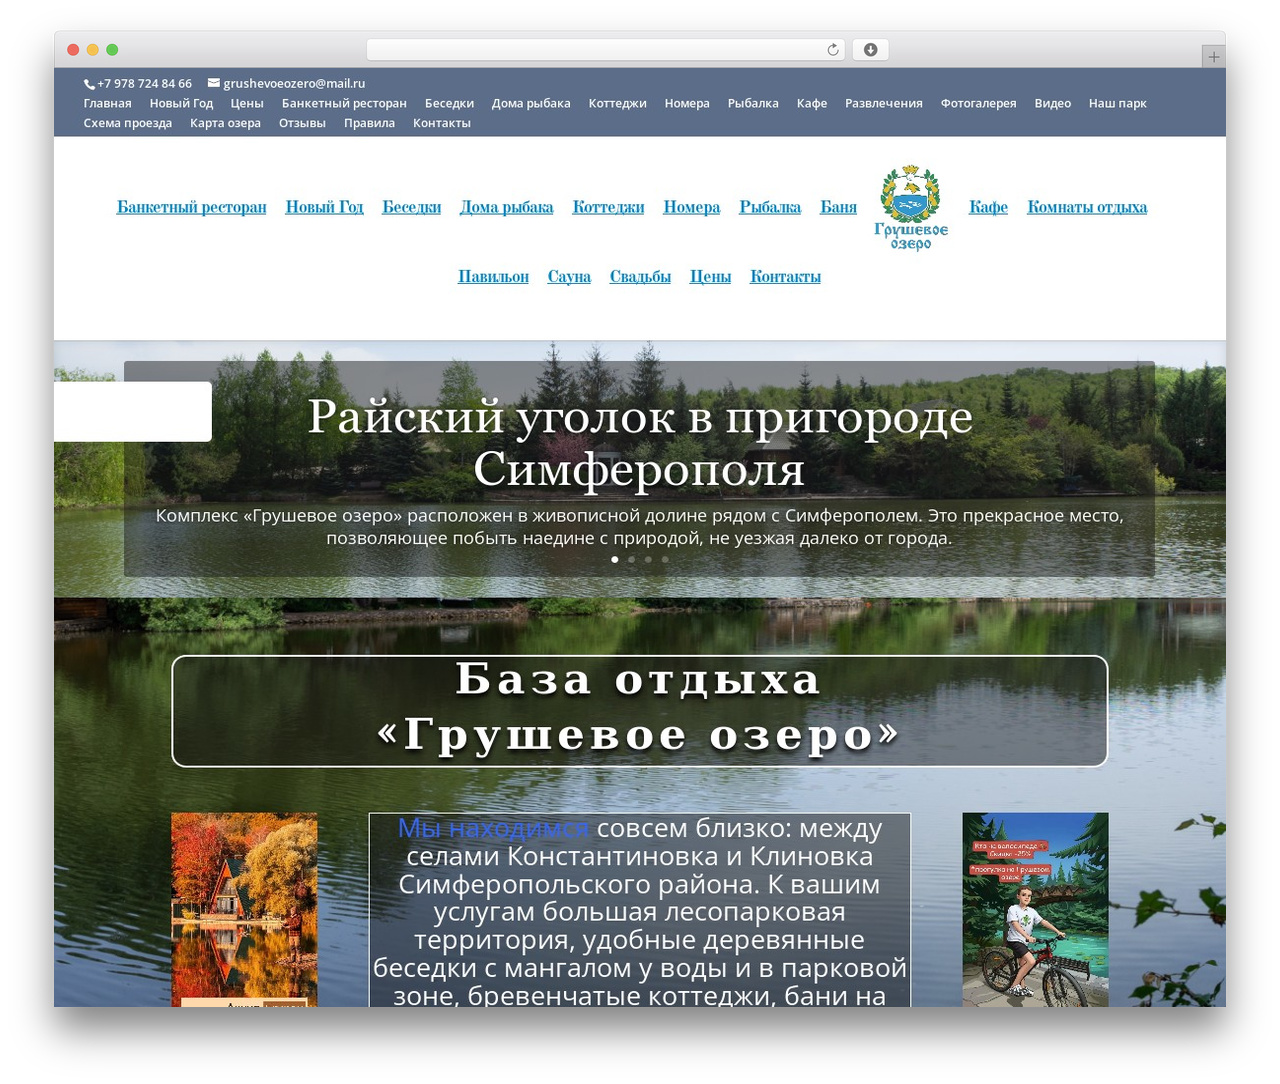The width and height of the screenshot is (1280, 1084).
Task: Click the Беседки underlined link
Action: point(411,207)
